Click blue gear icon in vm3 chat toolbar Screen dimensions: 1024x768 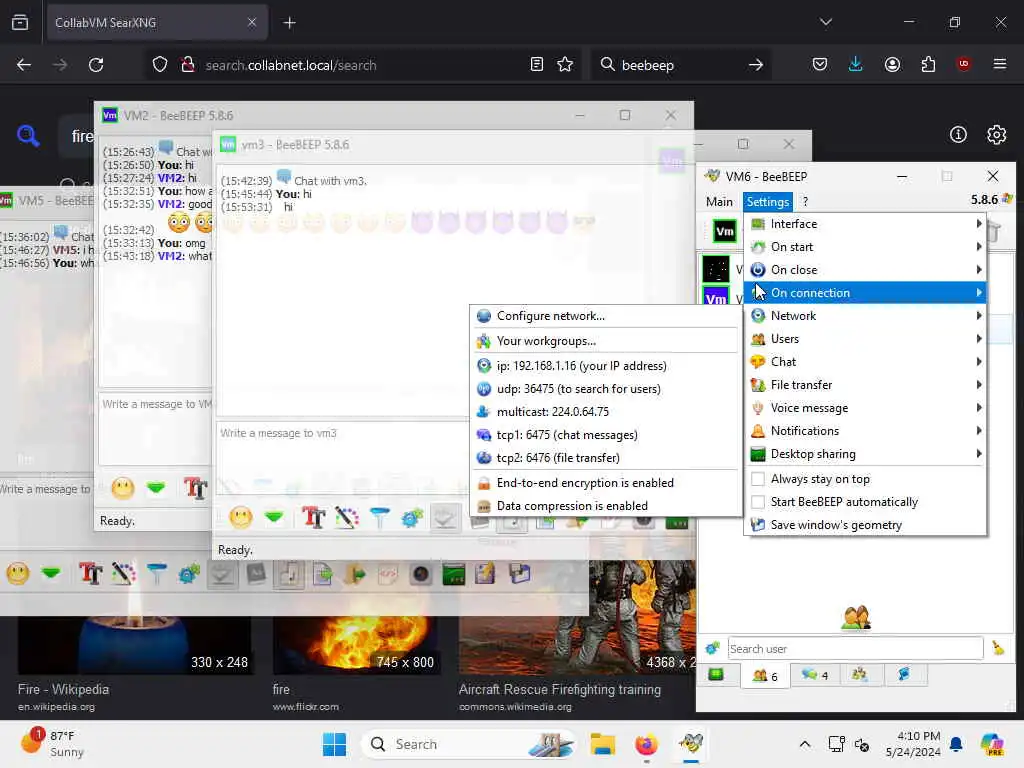pyautogui.click(x=412, y=518)
